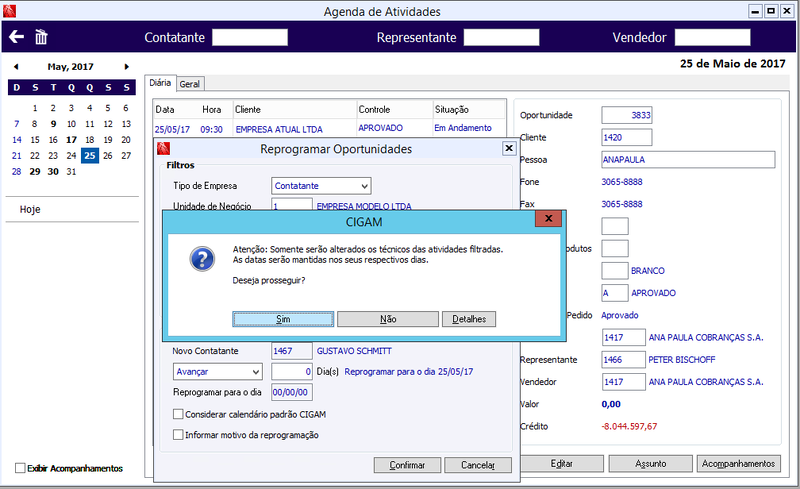Screen dimensions: 800x489
Task: Click Hoje below the calendar
Action: coord(30,209)
